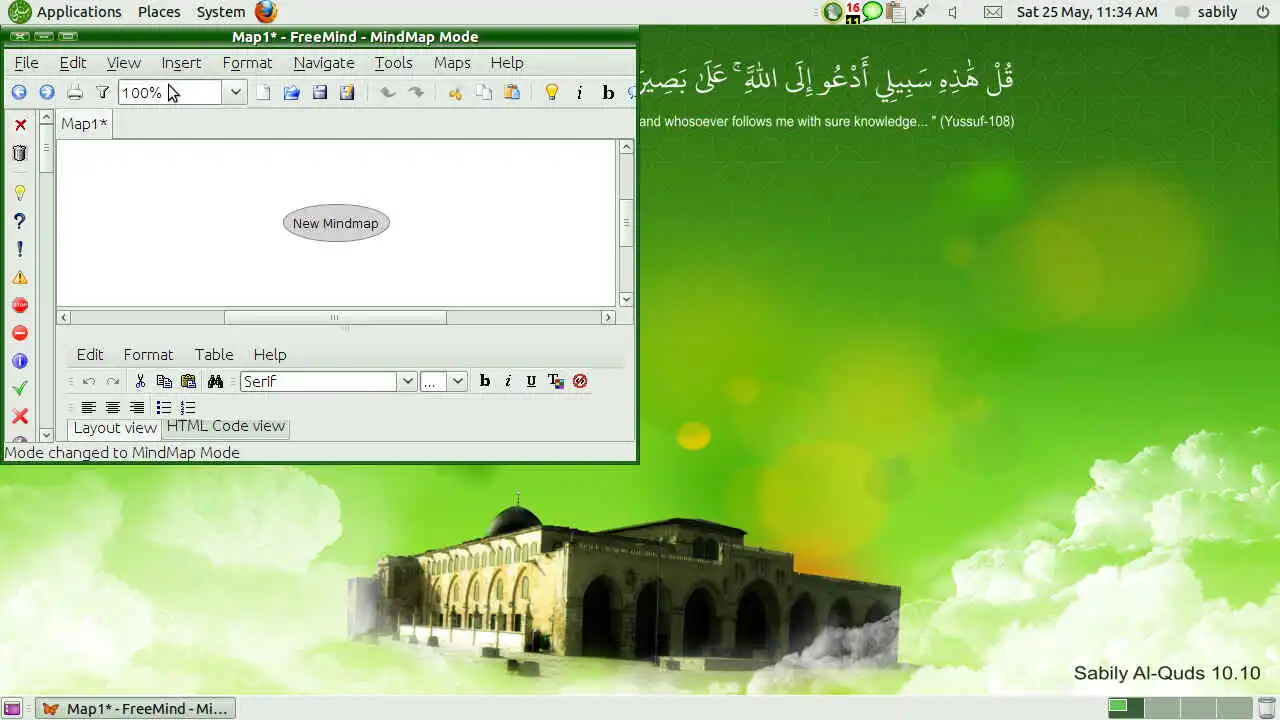The height and width of the screenshot is (720, 1280).
Task: Clear formatting in note editor
Action: click(x=580, y=381)
